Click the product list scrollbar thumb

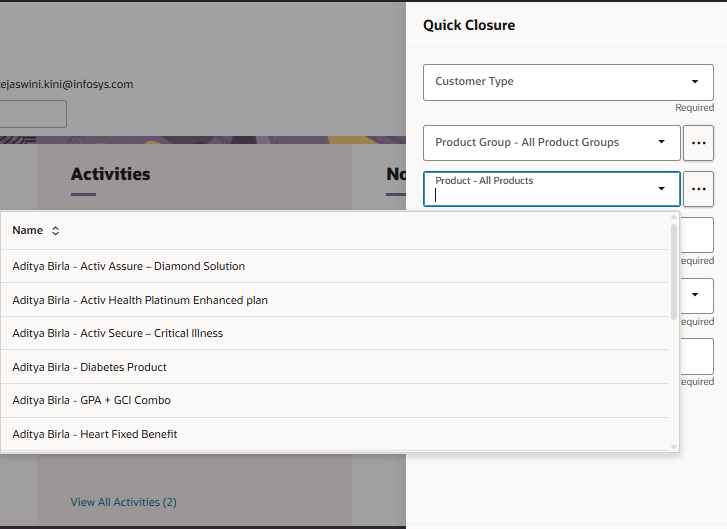point(674,271)
